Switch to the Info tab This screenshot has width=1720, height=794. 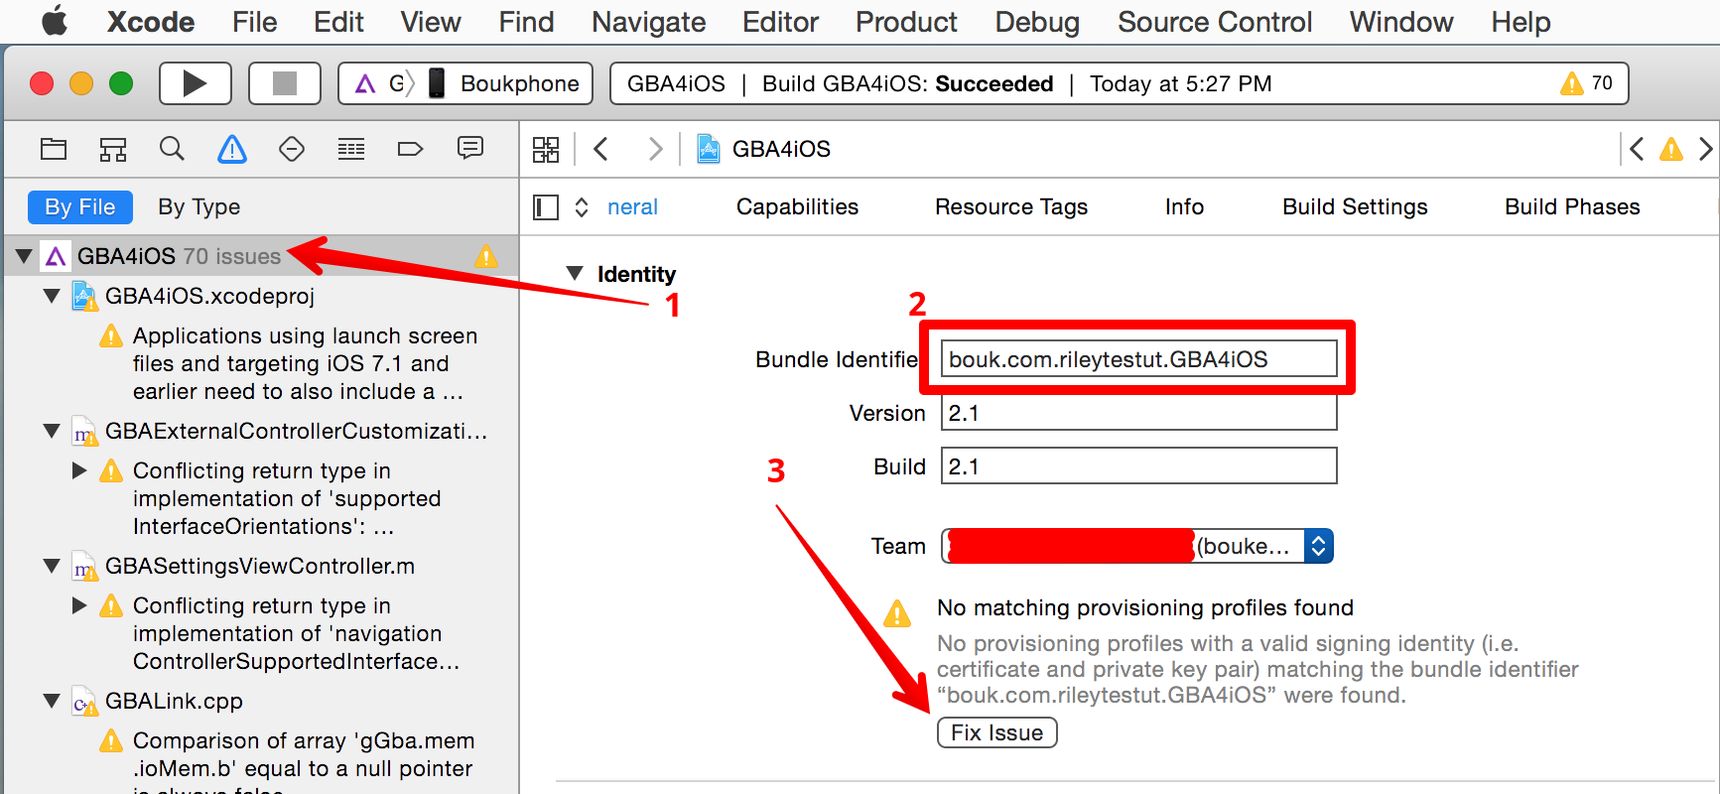coord(1184,207)
